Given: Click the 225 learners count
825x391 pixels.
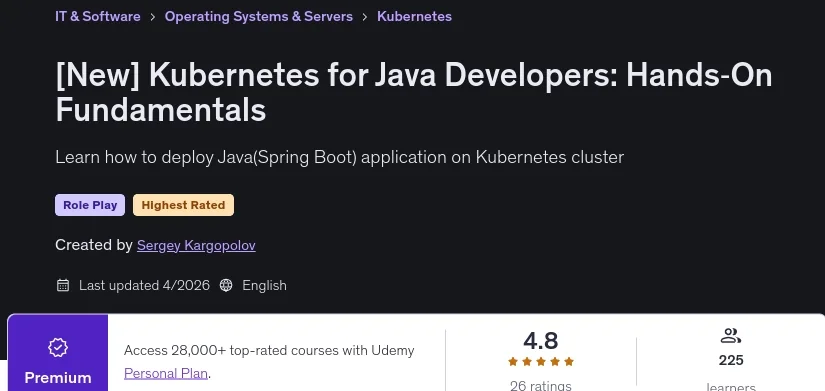Looking at the screenshot, I should (x=731, y=360).
